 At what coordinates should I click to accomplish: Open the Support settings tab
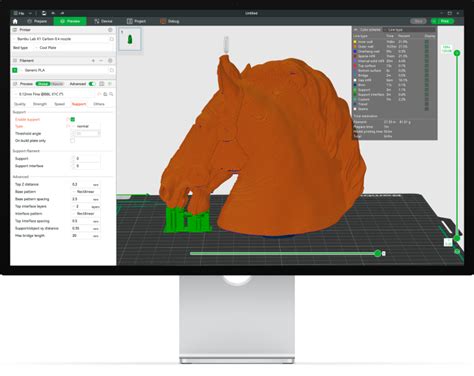coord(79,104)
